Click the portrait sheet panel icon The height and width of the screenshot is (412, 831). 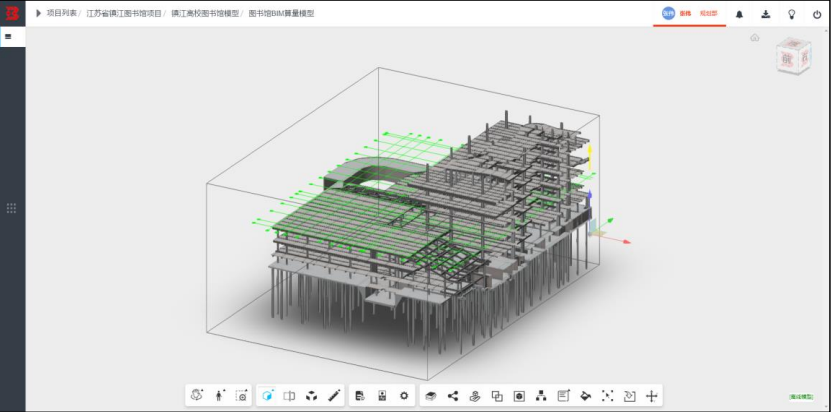(x=382, y=396)
